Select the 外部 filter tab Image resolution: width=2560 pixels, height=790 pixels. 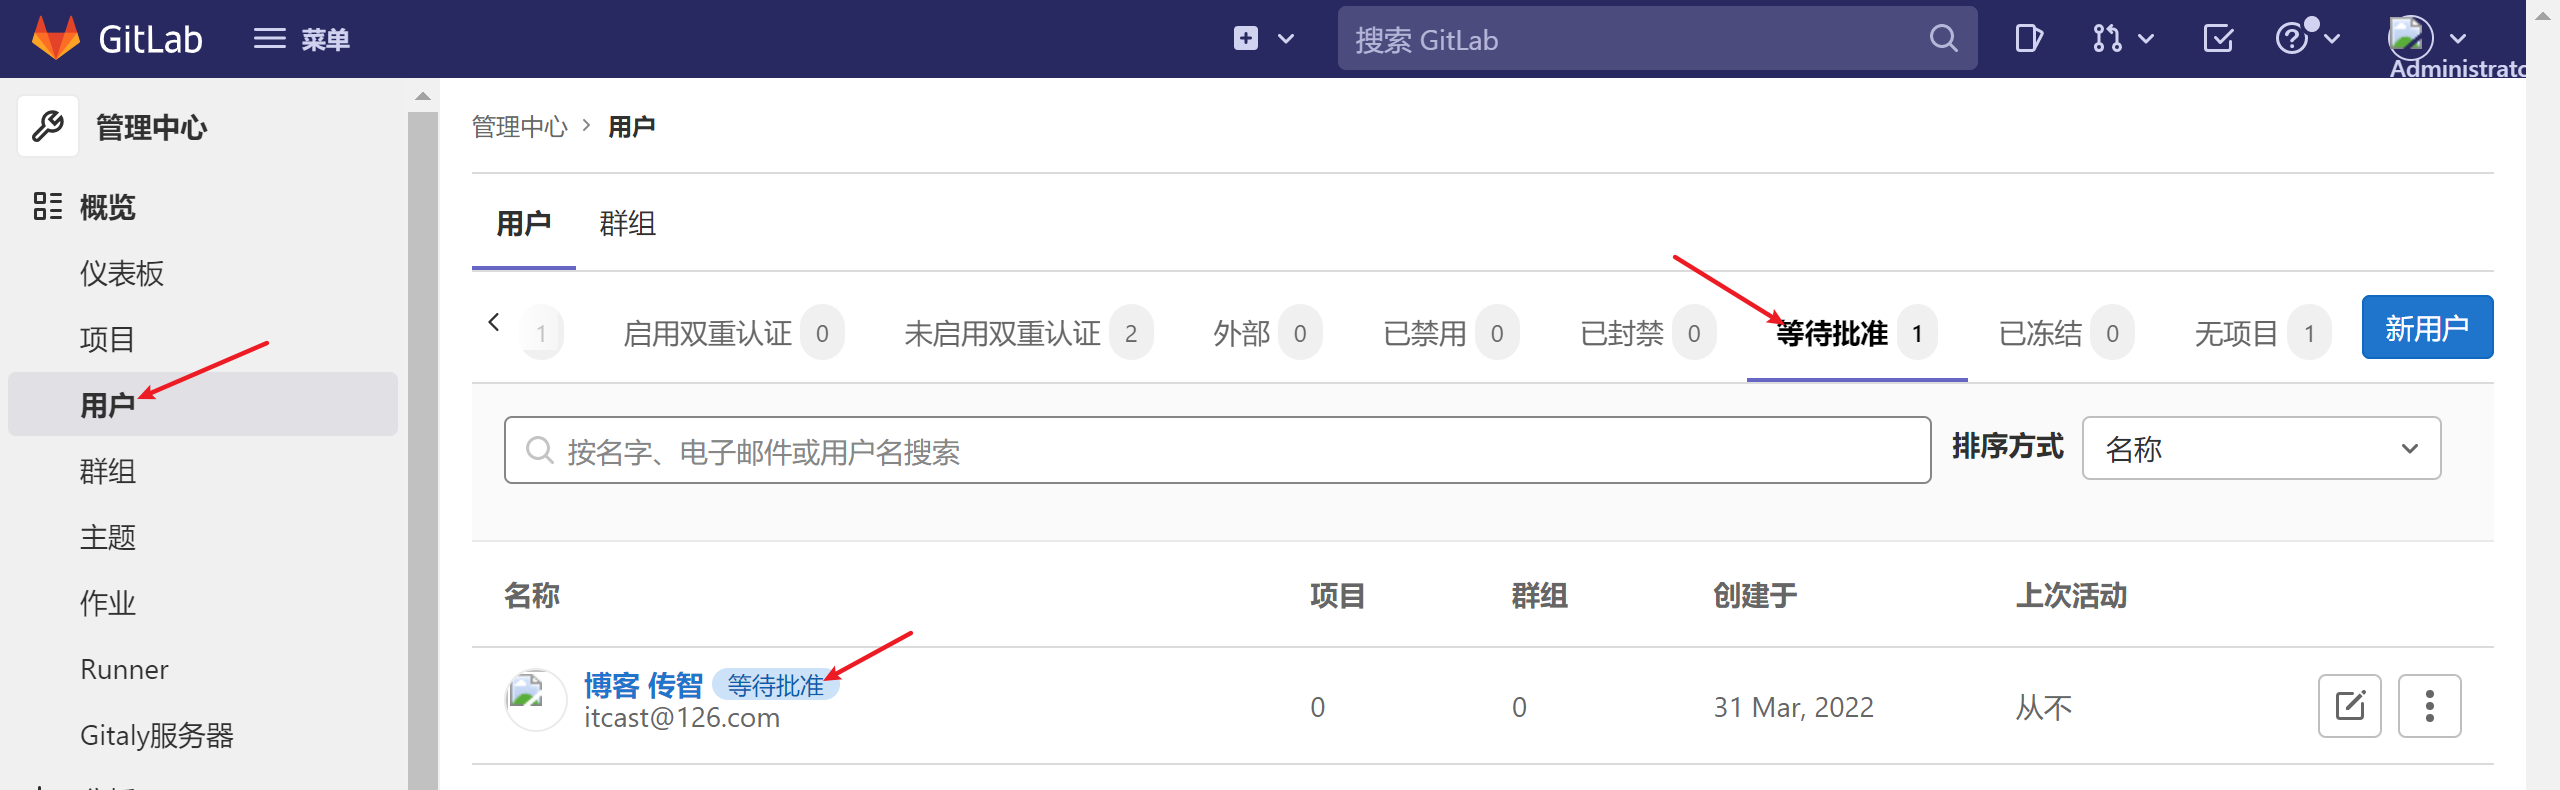click(1267, 333)
